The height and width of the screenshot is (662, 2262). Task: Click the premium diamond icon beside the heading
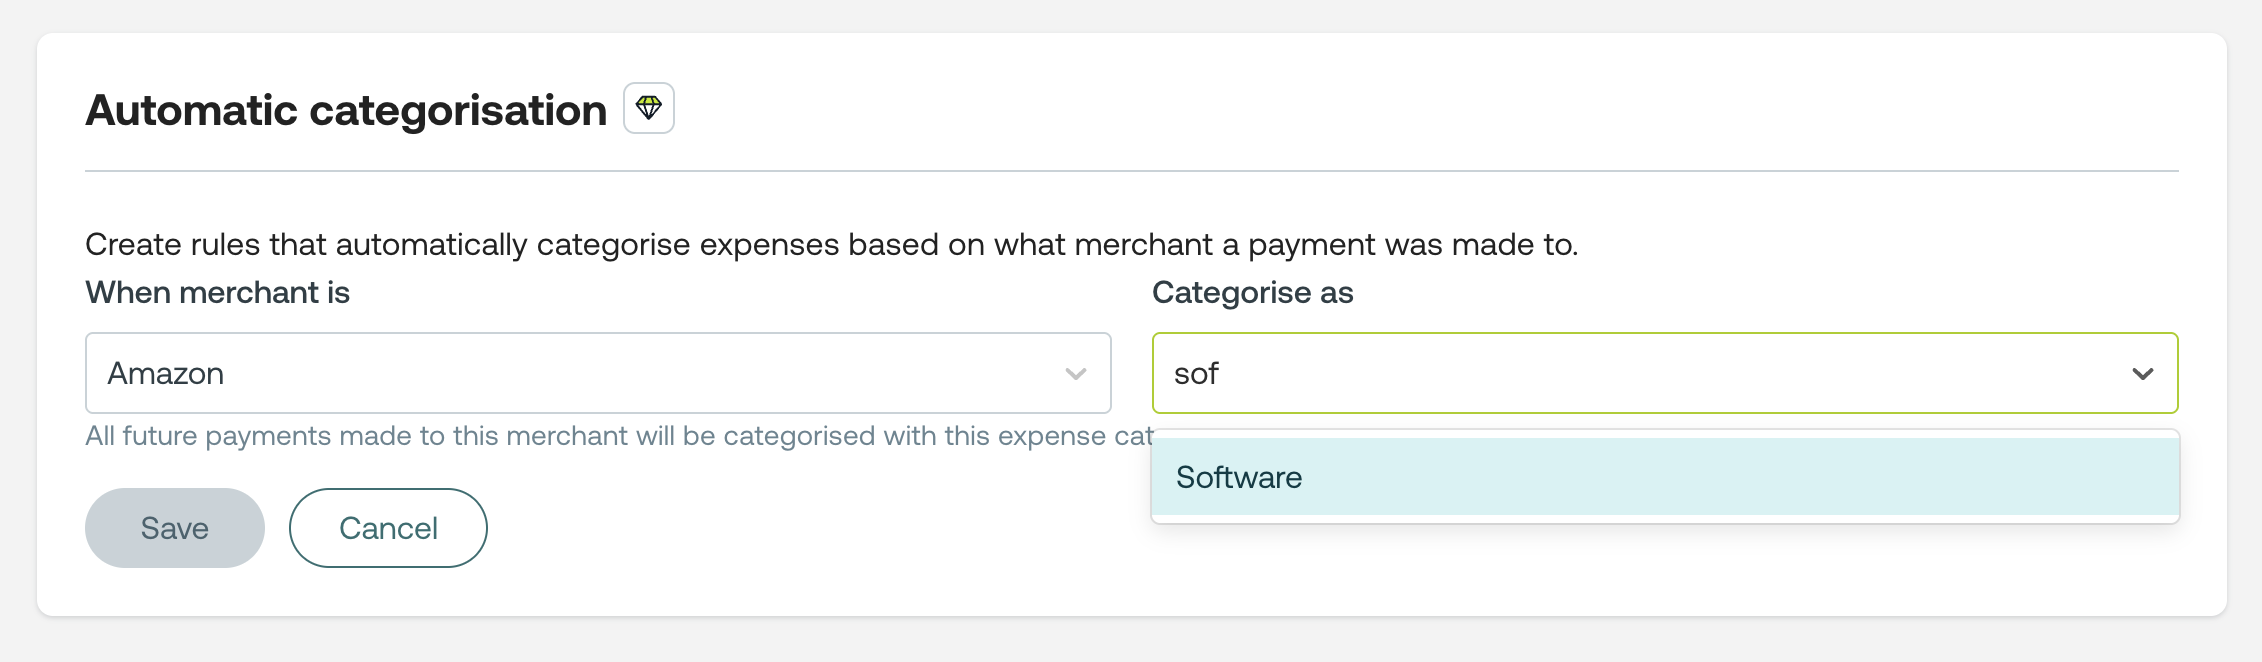[649, 108]
